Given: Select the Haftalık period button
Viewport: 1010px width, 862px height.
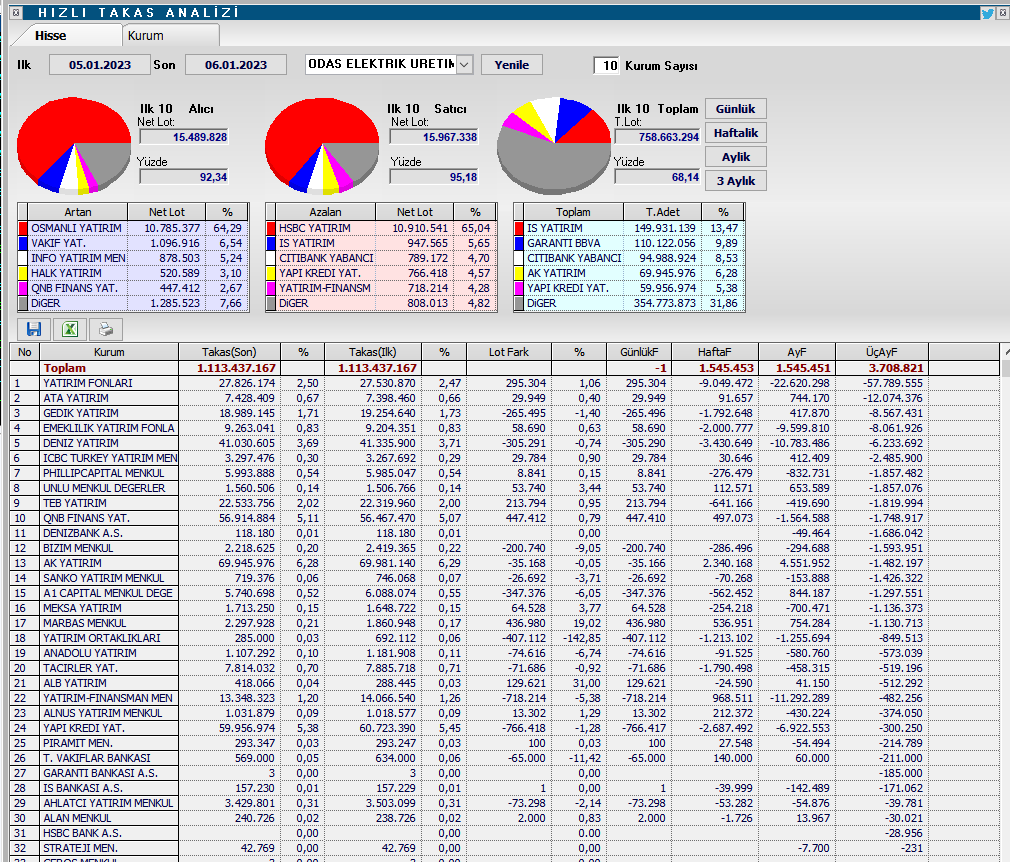Looking at the screenshot, I should [x=736, y=133].
